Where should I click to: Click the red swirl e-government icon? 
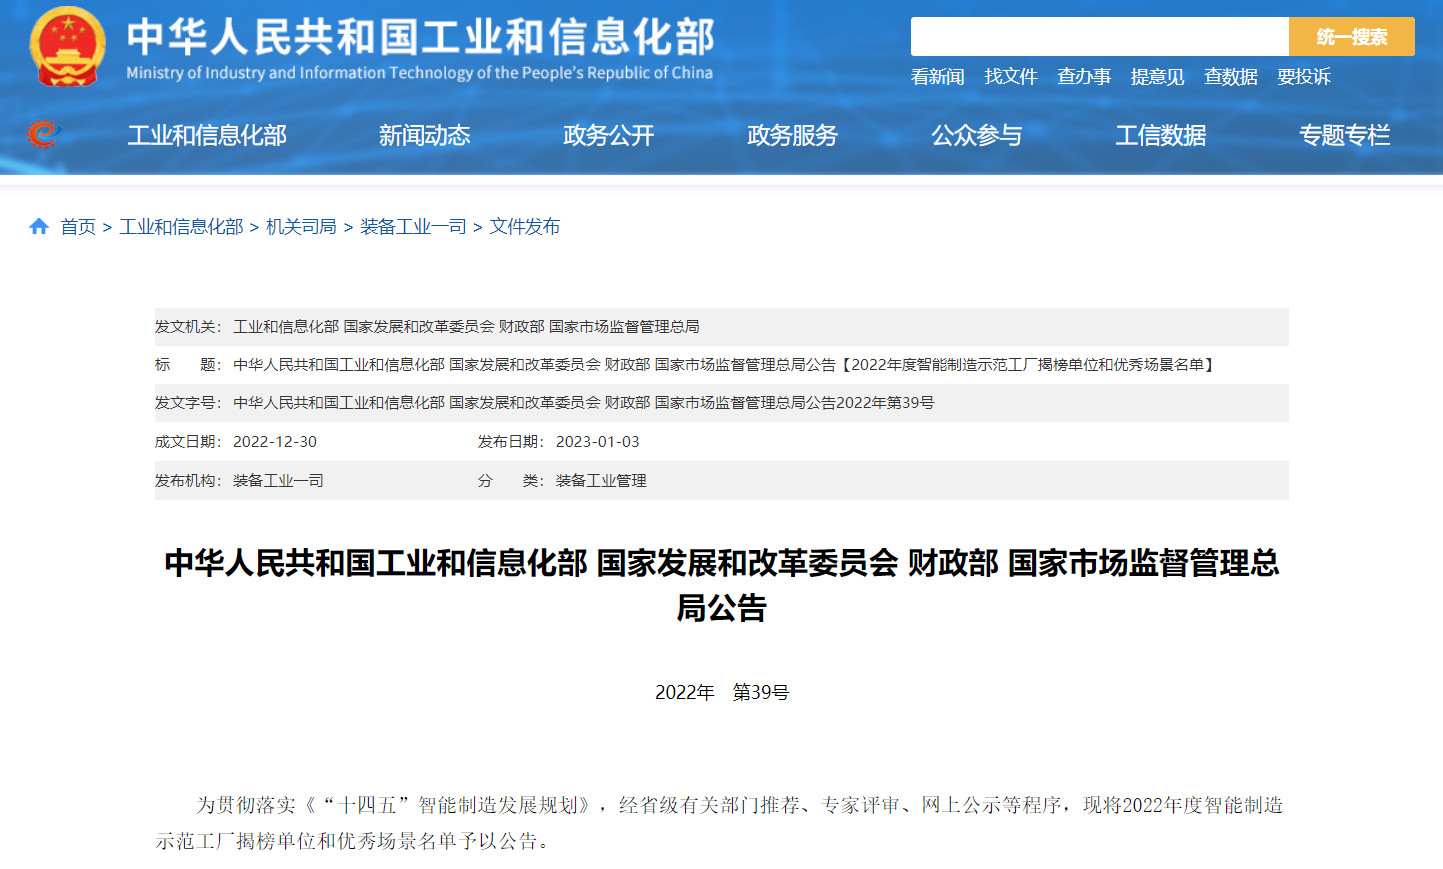point(42,133)
